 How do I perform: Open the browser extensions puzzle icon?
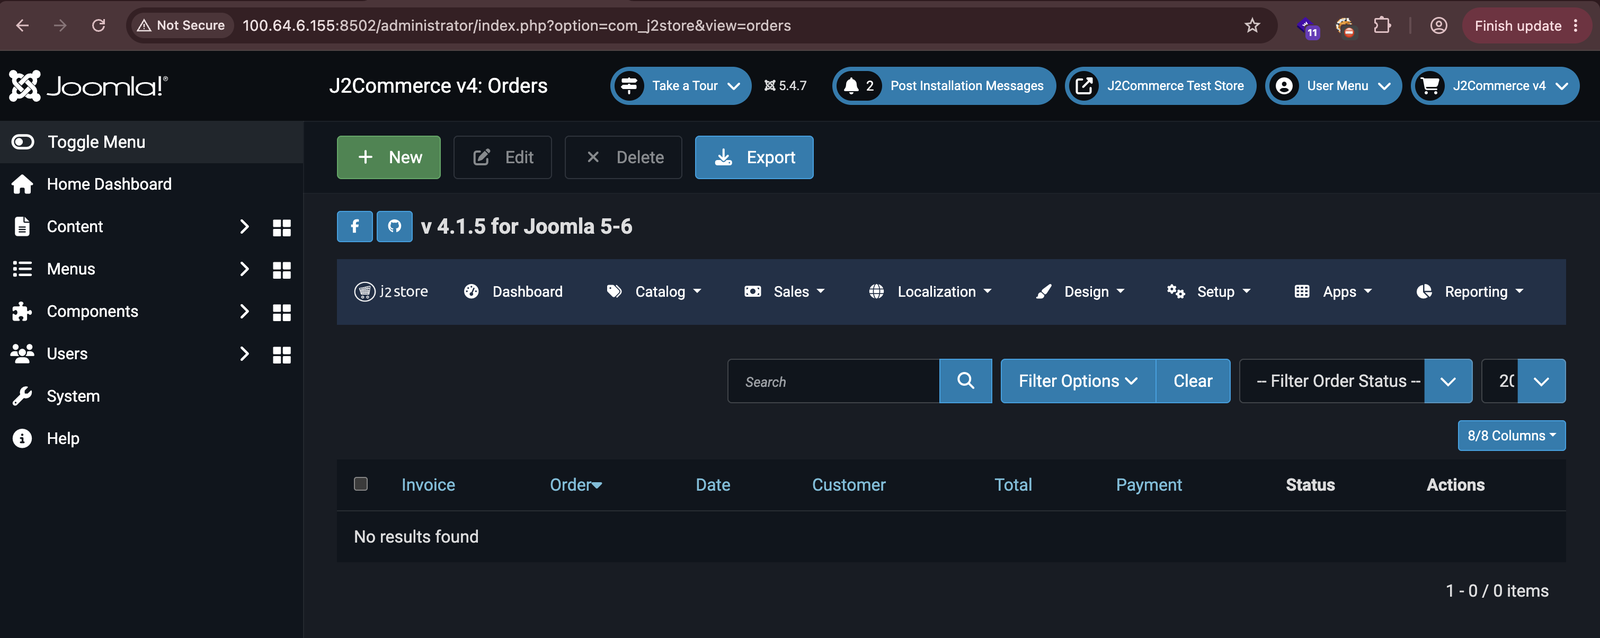[x=1382, y=26]
